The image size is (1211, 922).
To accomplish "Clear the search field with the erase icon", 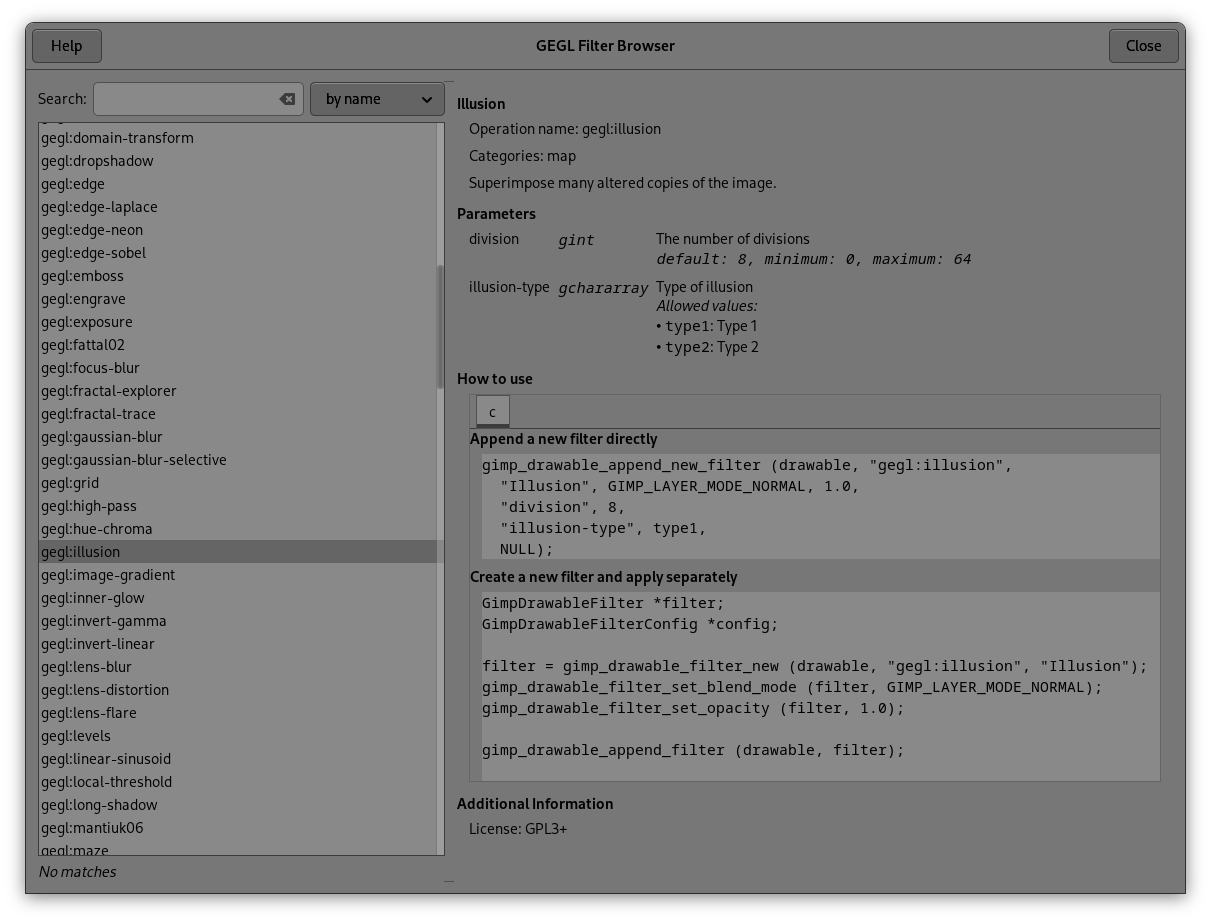I will coord(286,98).
